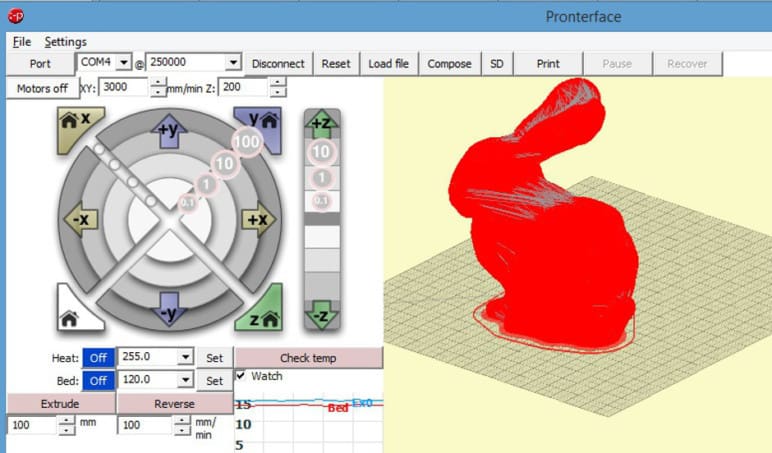This screenshot has height=453, width=772.
Task: Jog the printer with -X arrow
Action: 79,219
